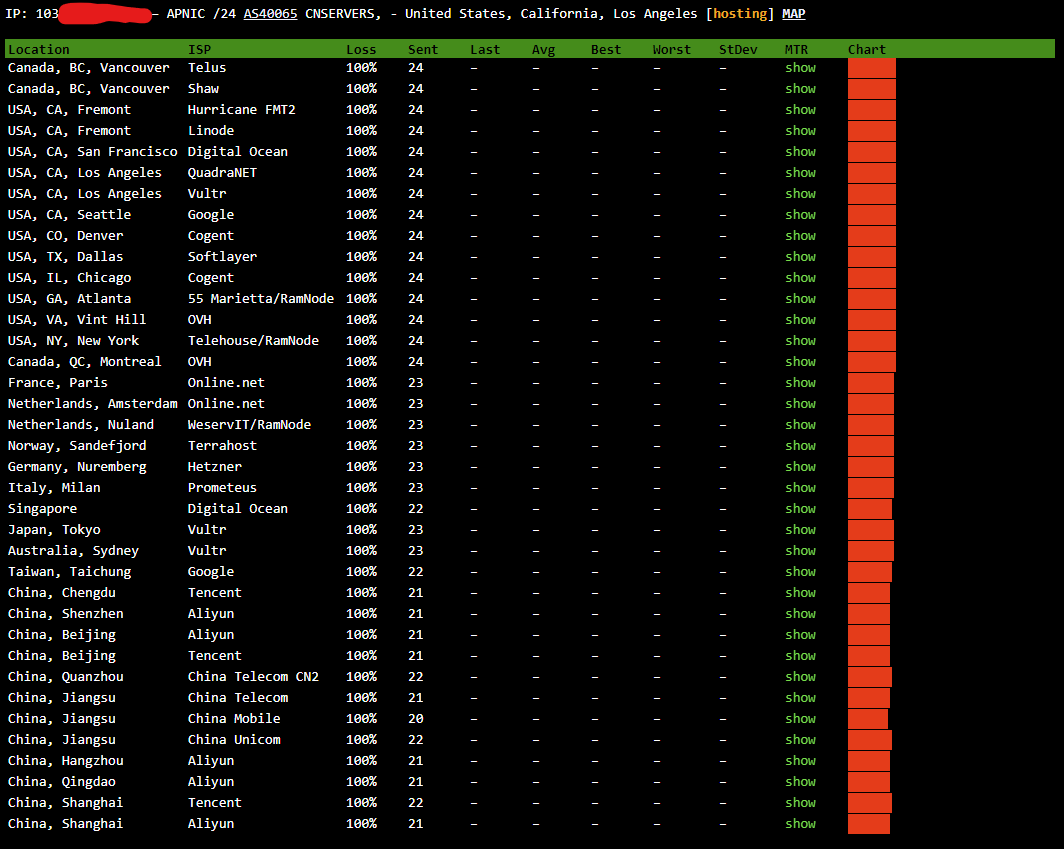Open the AS40065 link

click(x=270, y=14)
